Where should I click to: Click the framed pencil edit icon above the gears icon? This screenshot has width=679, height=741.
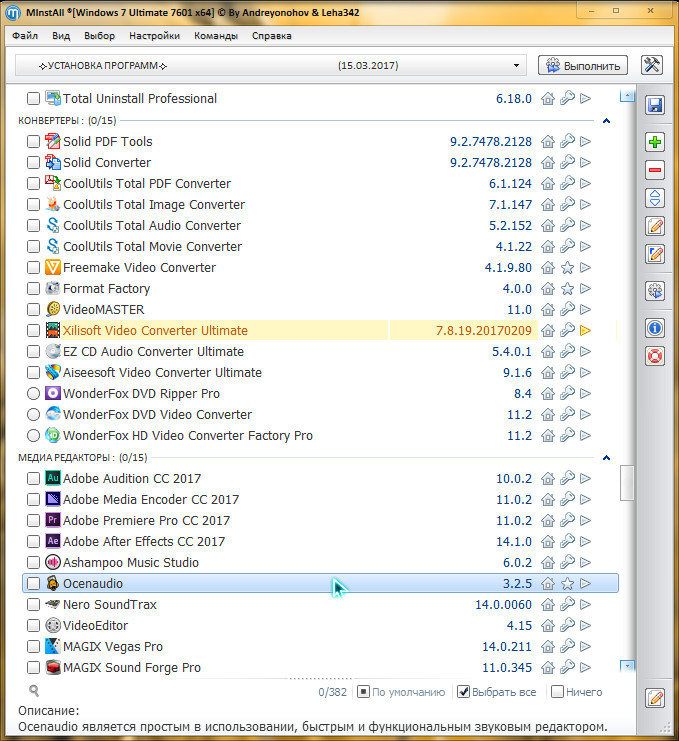[x=655, y=254]
